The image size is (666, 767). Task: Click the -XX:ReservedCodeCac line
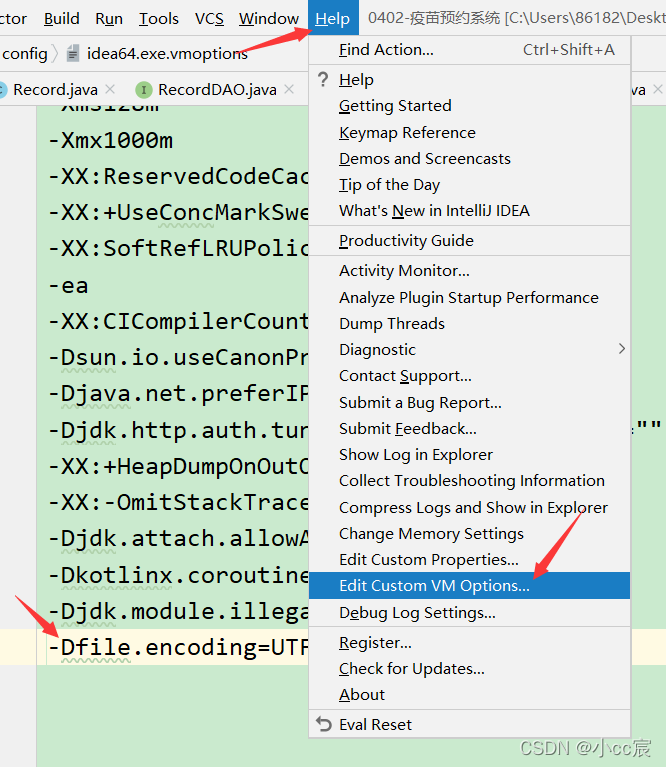[178, 177]
